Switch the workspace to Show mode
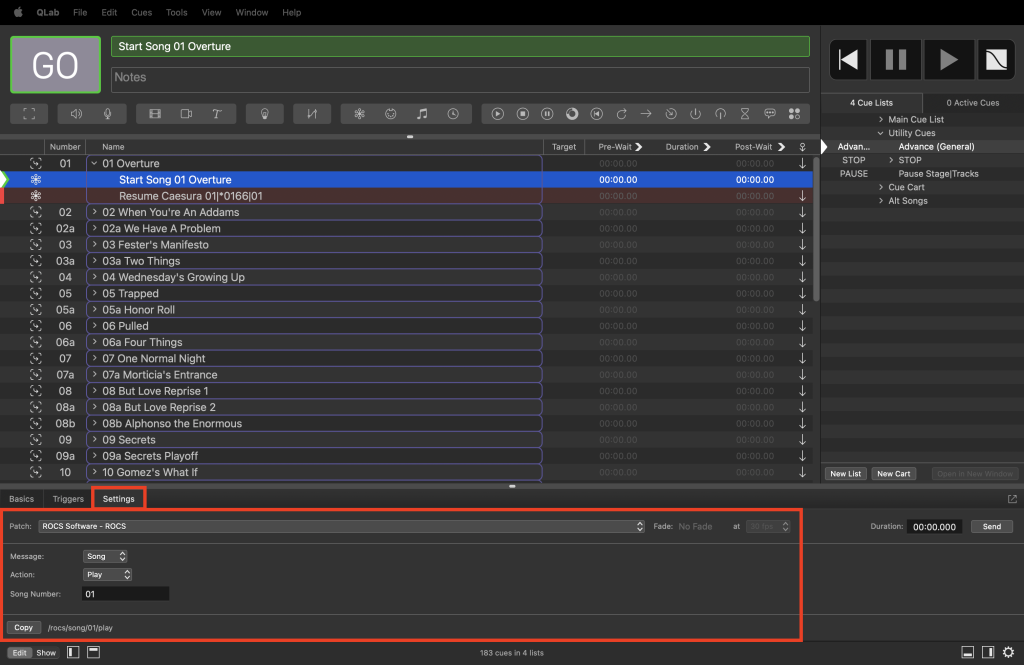Viewport: 1024px width, 665px height. tap(46, 653)
